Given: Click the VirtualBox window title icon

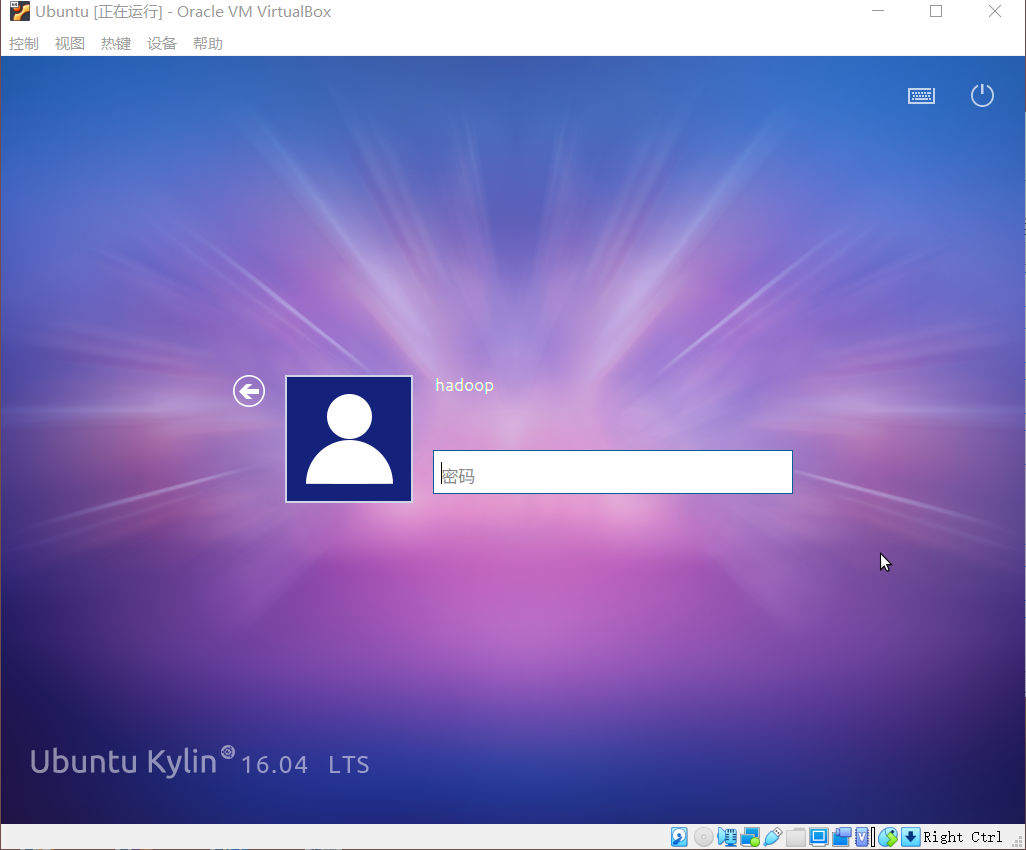Looking at the screenshot, I should [20, 12].
